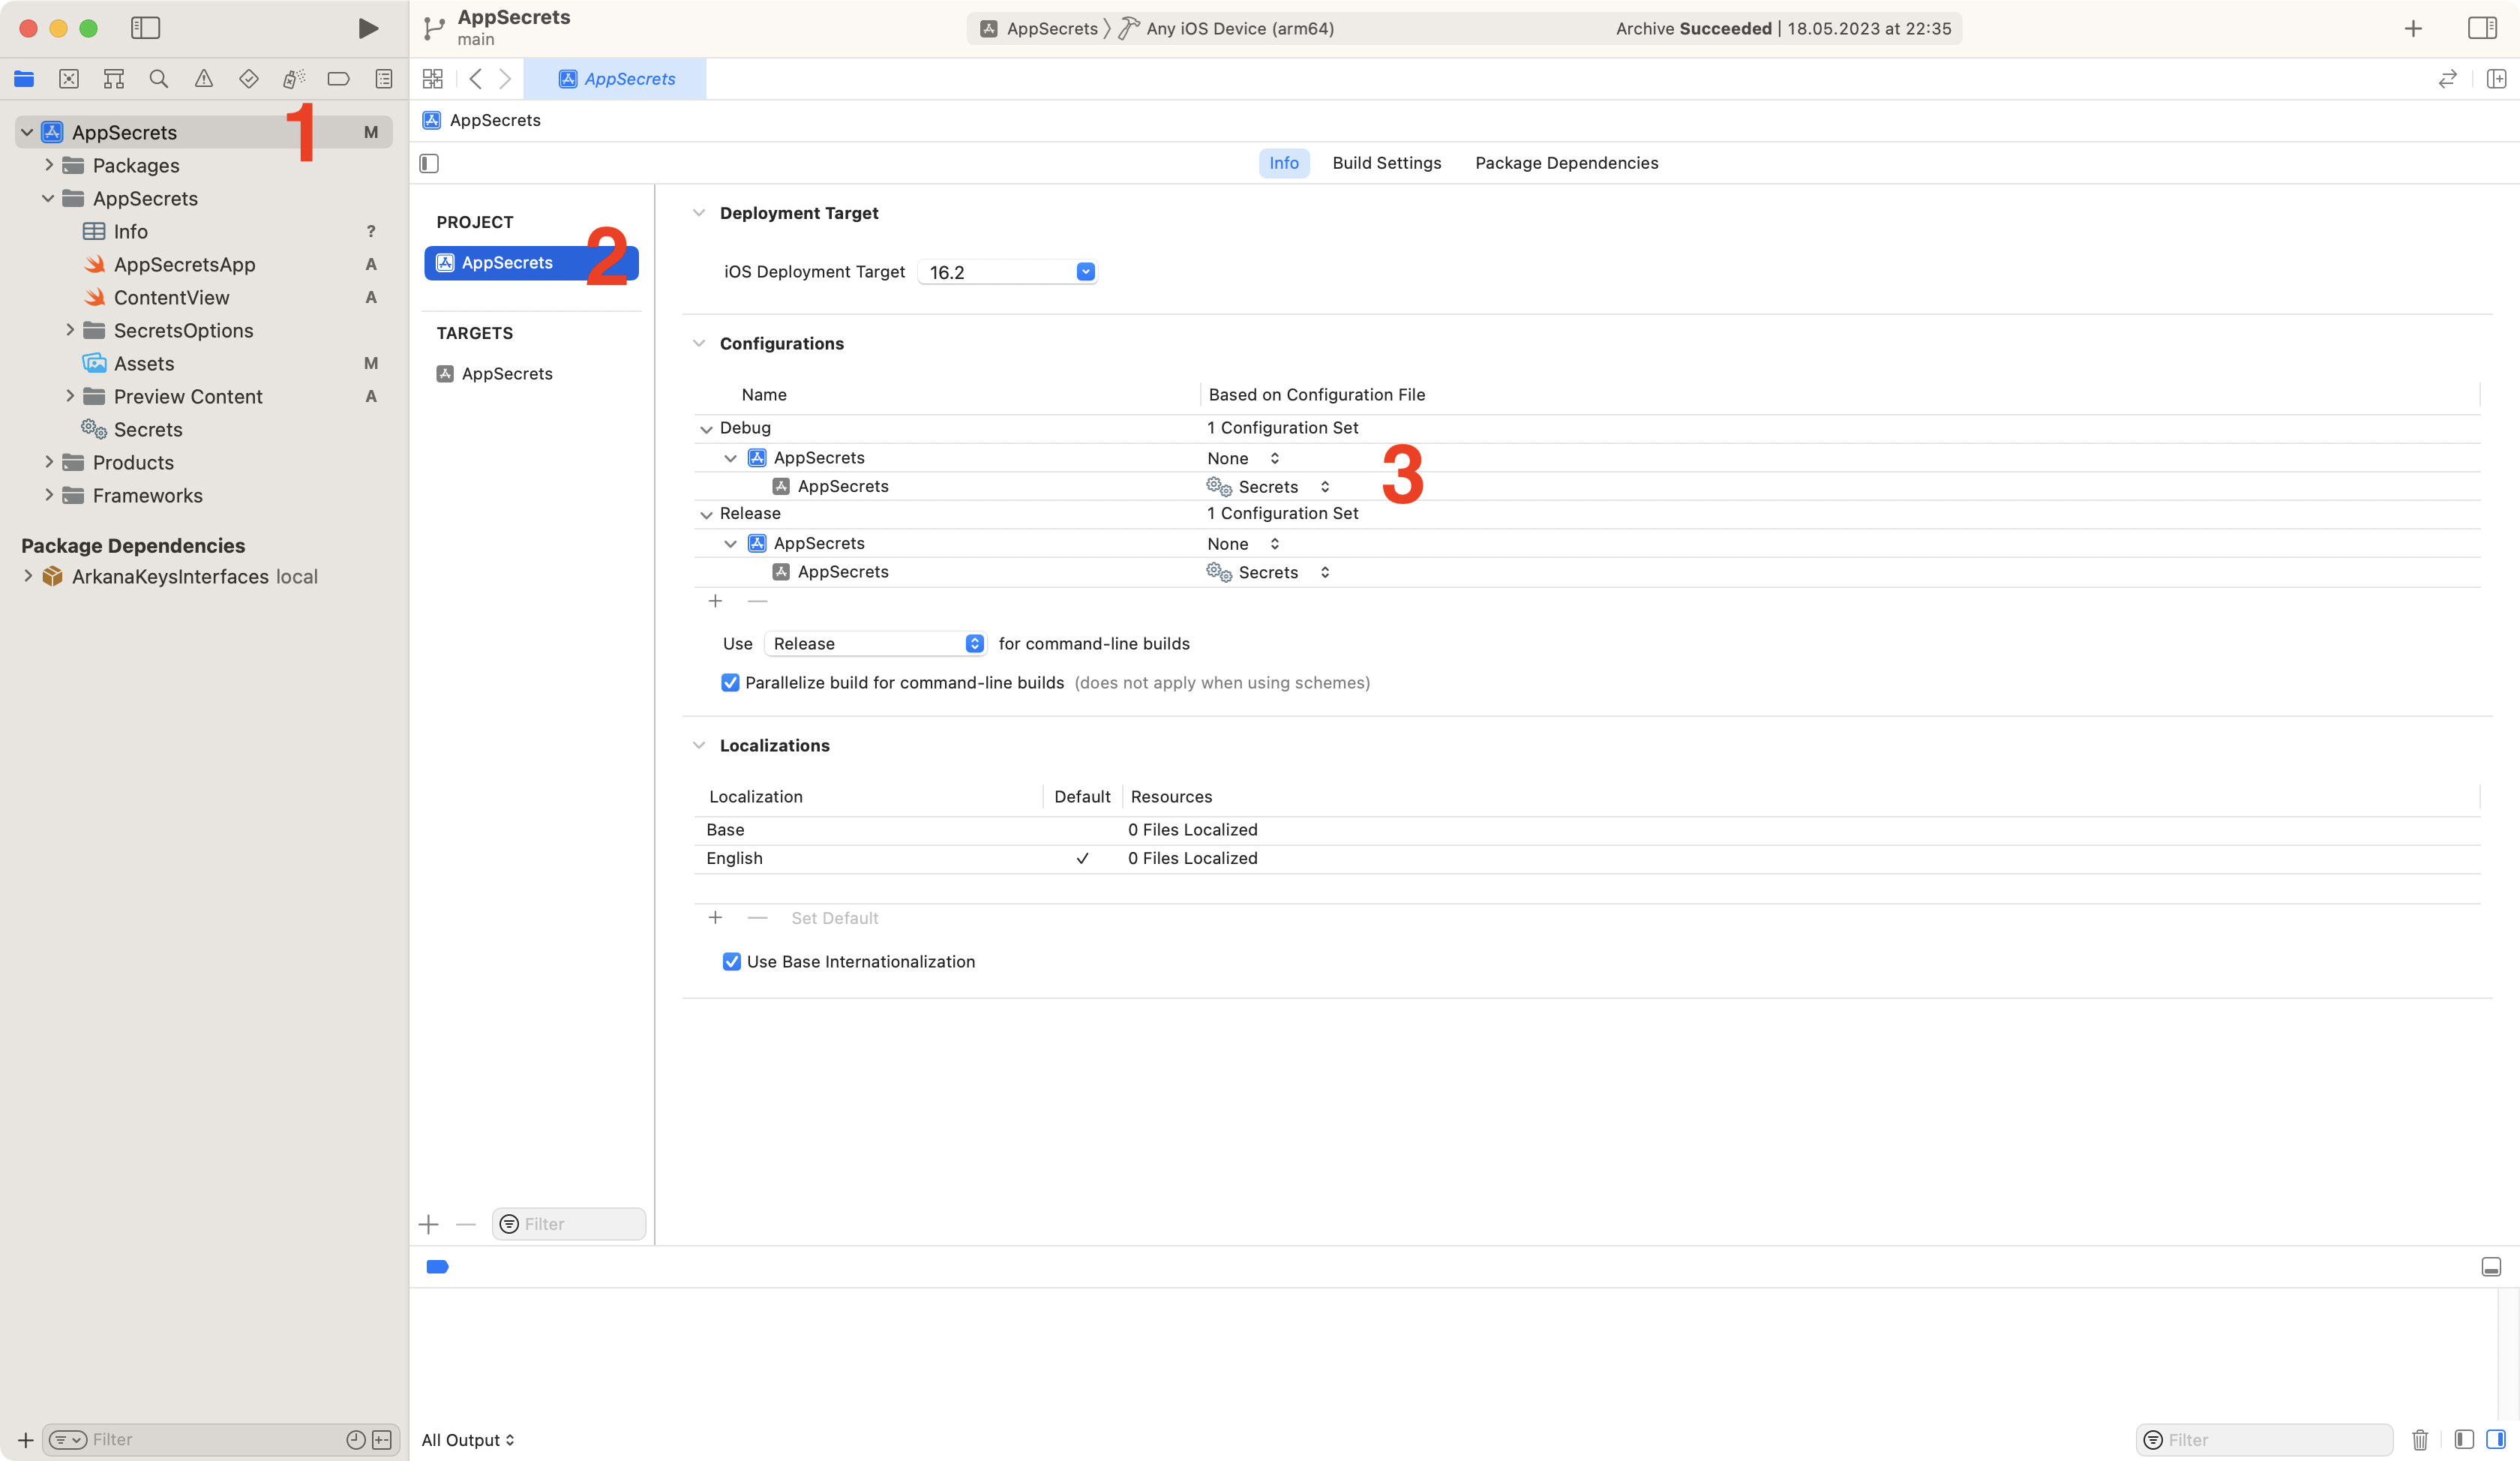
Task: Open All Output console filter menu
Action: tap(467, 1440)
